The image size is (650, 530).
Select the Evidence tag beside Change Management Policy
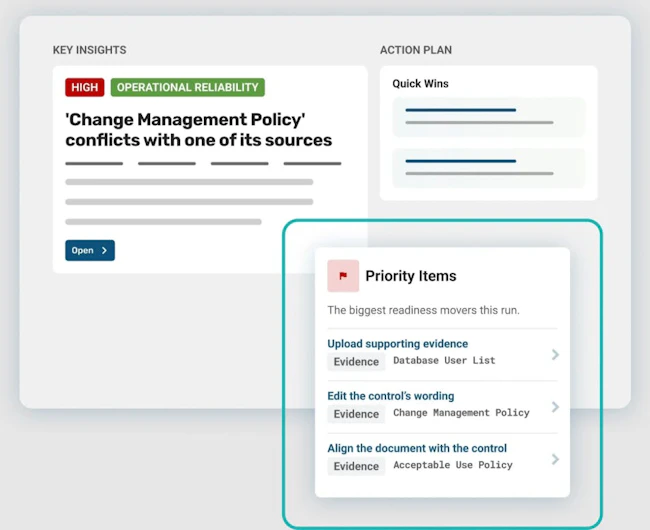click(356, 414)
